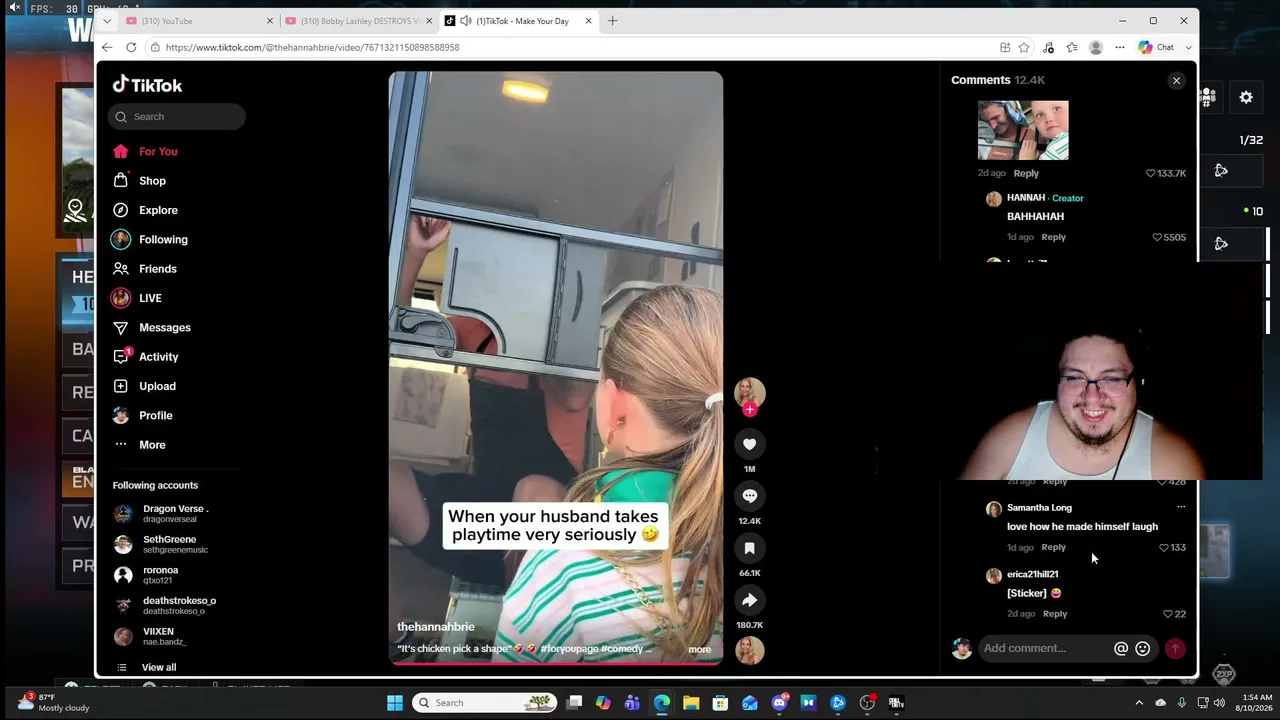This screenshot has width=1280, height=720.
Task: Reply to Samantha Long's comment
Action: [1053, 548]
